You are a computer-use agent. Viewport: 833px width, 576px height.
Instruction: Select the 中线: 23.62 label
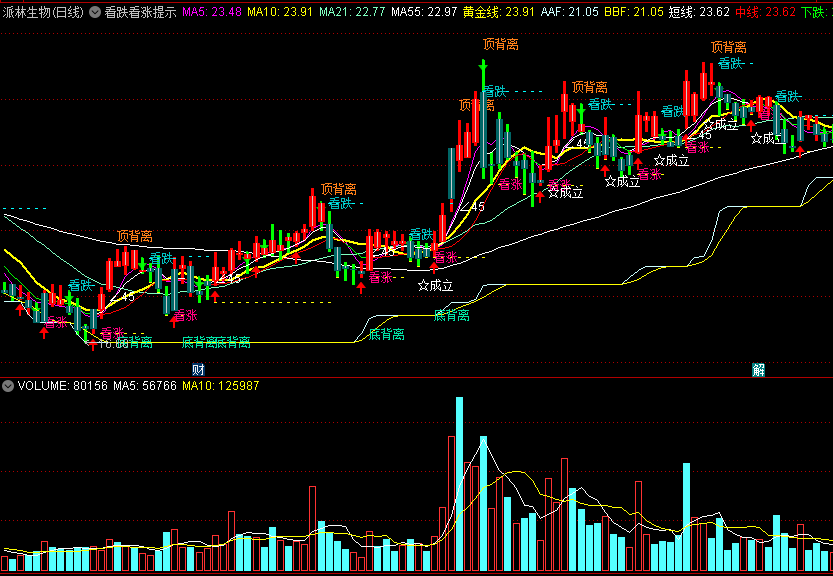(765, 12)
